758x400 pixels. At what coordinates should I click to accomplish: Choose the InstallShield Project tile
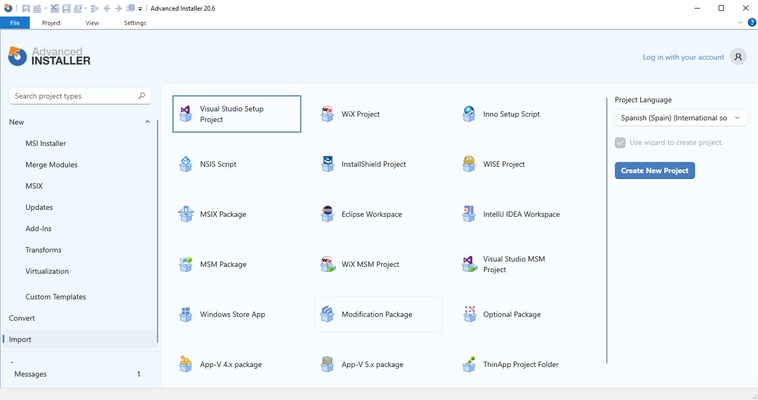tap(378, 164)
